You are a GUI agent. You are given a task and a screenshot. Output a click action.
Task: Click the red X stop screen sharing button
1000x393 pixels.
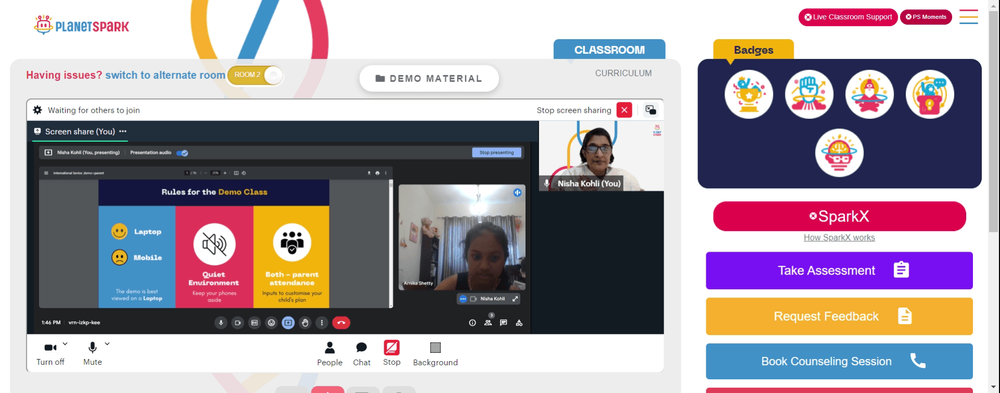[x=624, y=110]
